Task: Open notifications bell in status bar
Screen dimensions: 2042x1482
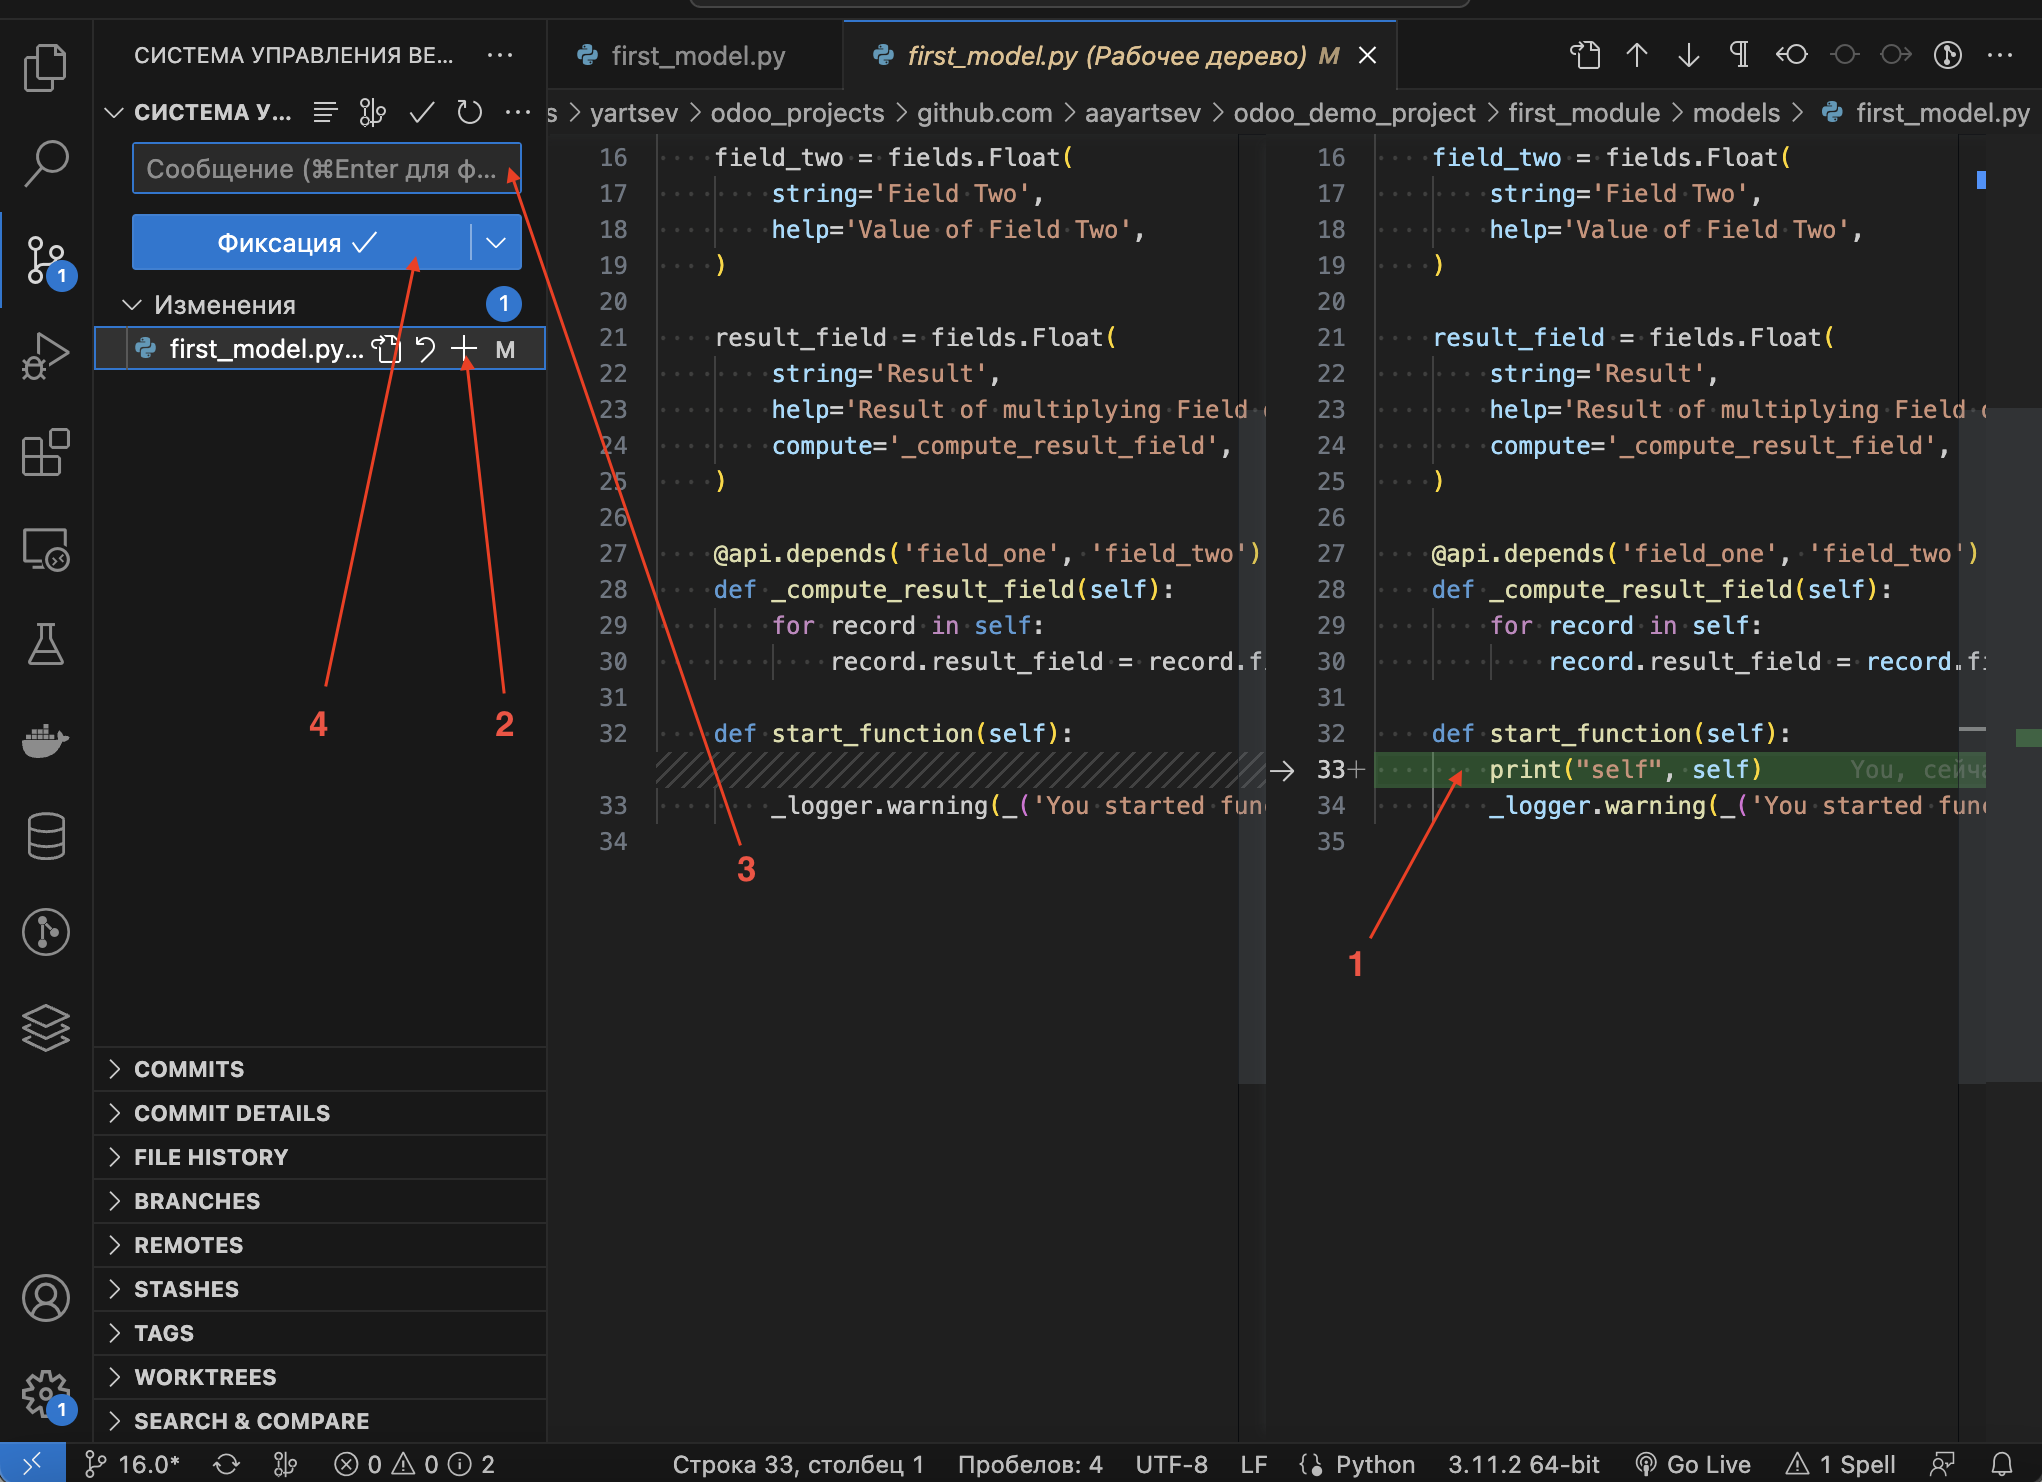Action: click(x=2001, y=1464)
